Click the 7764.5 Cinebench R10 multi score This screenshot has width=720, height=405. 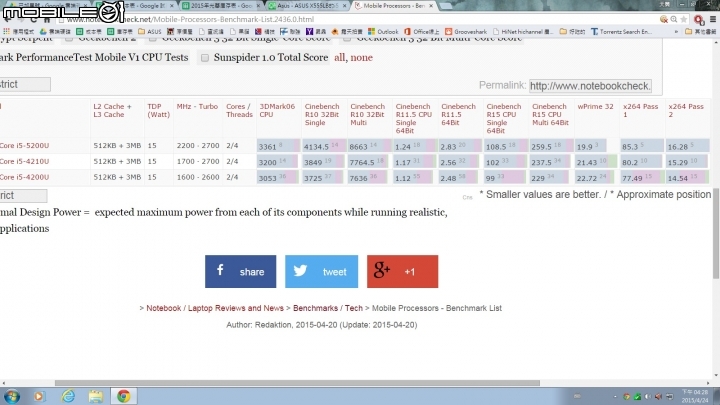pyautogui.click(x=368, y=162)
